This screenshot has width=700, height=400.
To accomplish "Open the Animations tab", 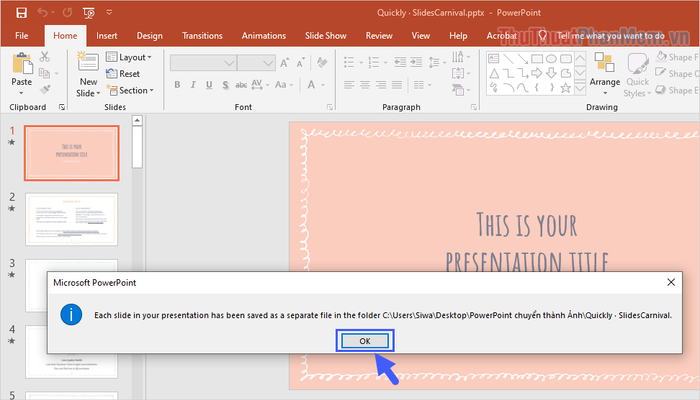I will [264, 36].
